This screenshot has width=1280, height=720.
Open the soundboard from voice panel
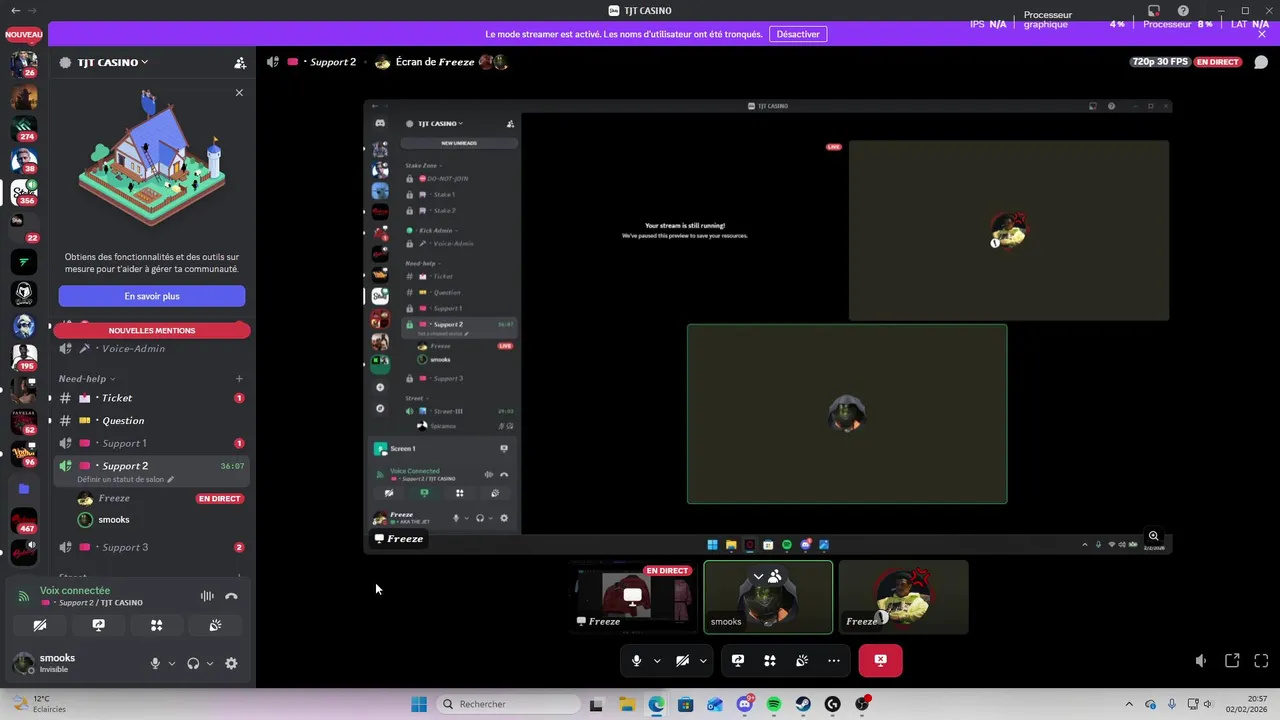click(x=215, y=625)
